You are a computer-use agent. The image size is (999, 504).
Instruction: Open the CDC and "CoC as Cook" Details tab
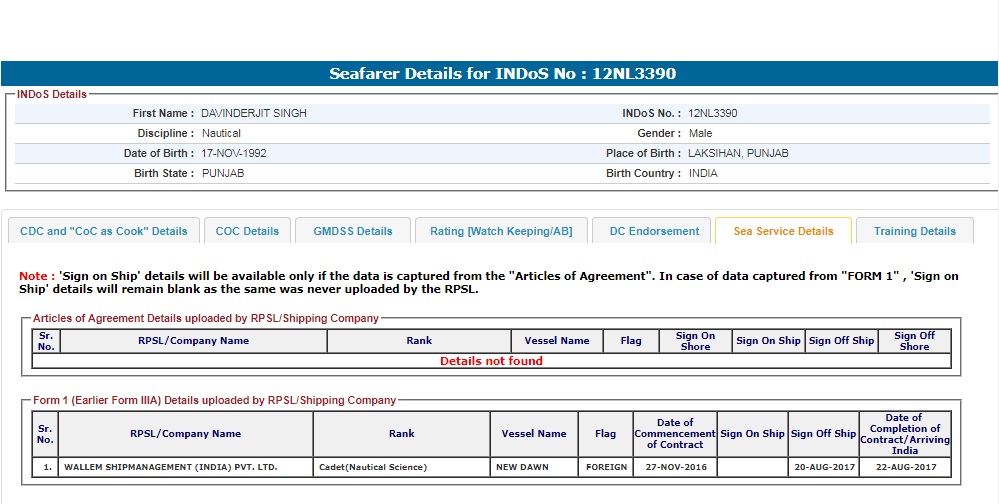(x=104, y=231)
